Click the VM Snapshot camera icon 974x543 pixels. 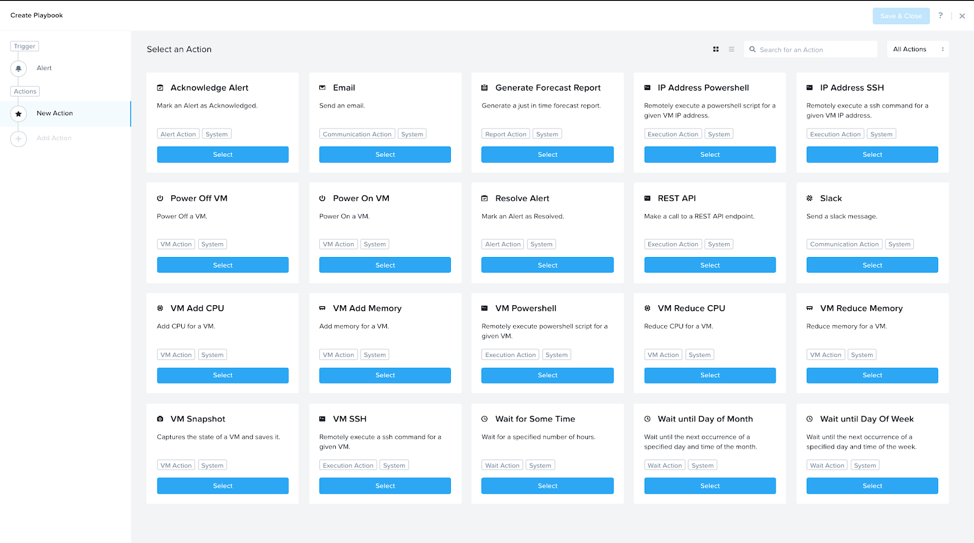tap(160, 419)
